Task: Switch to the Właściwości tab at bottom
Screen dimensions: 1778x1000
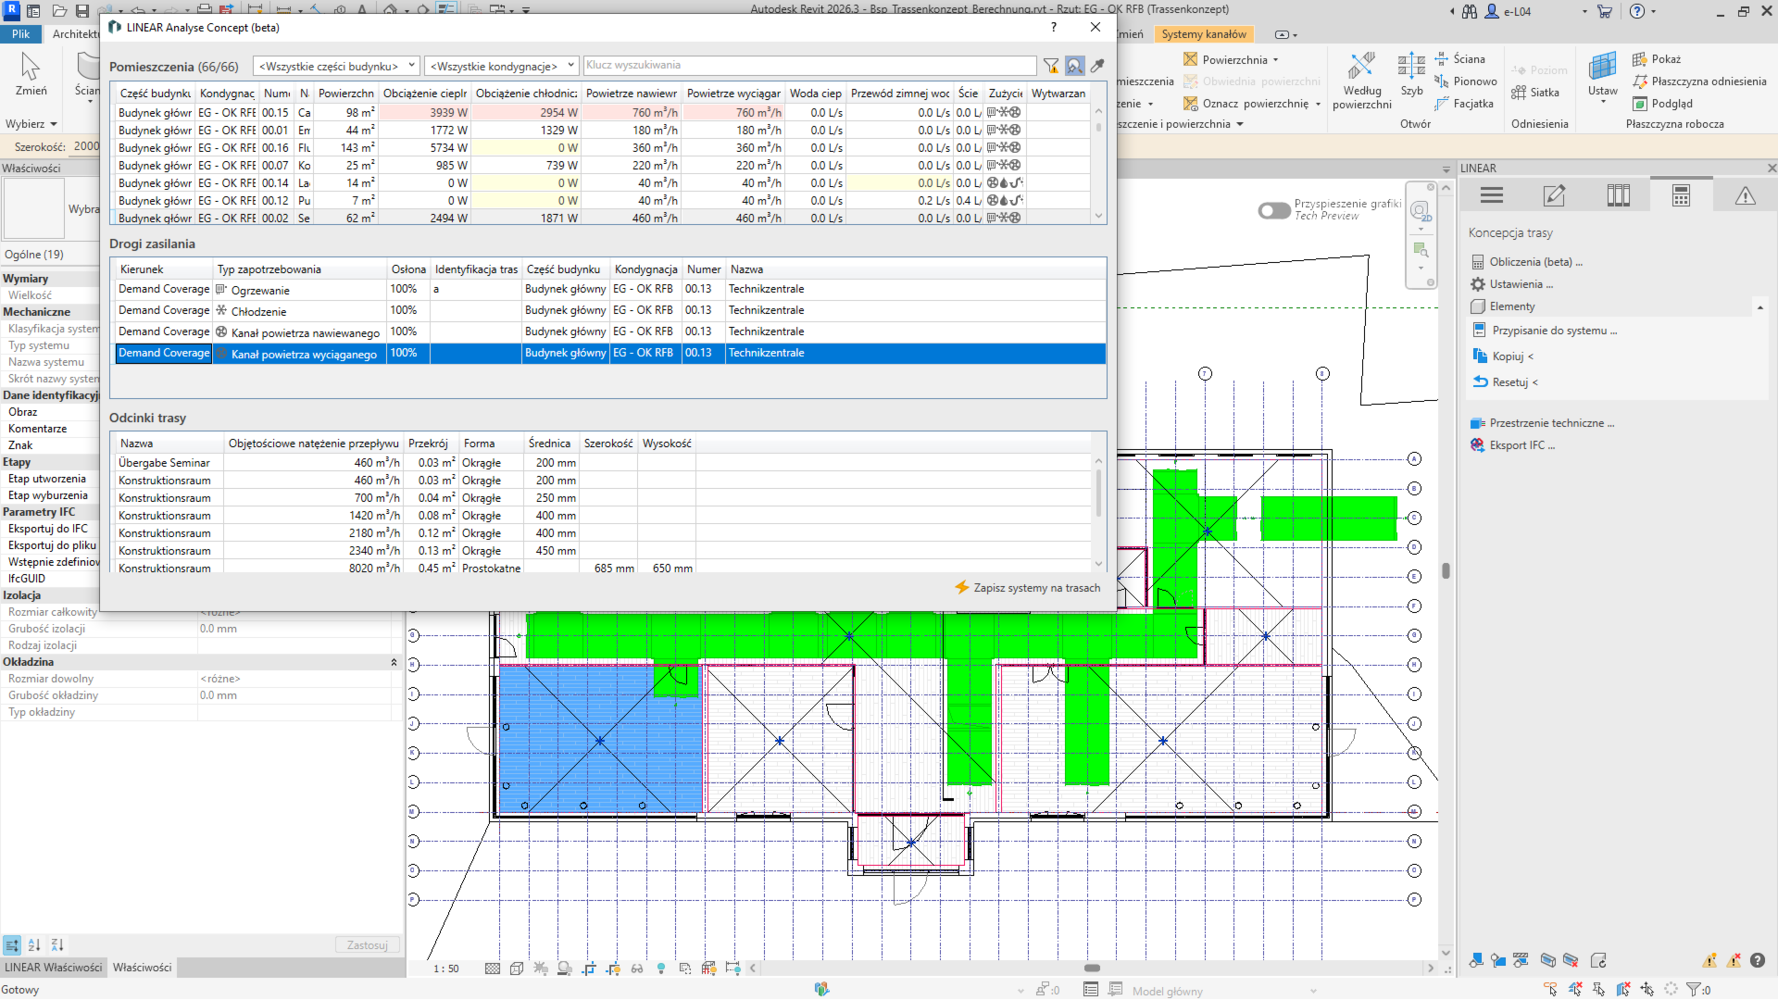Action: click(x=142, y=967)
